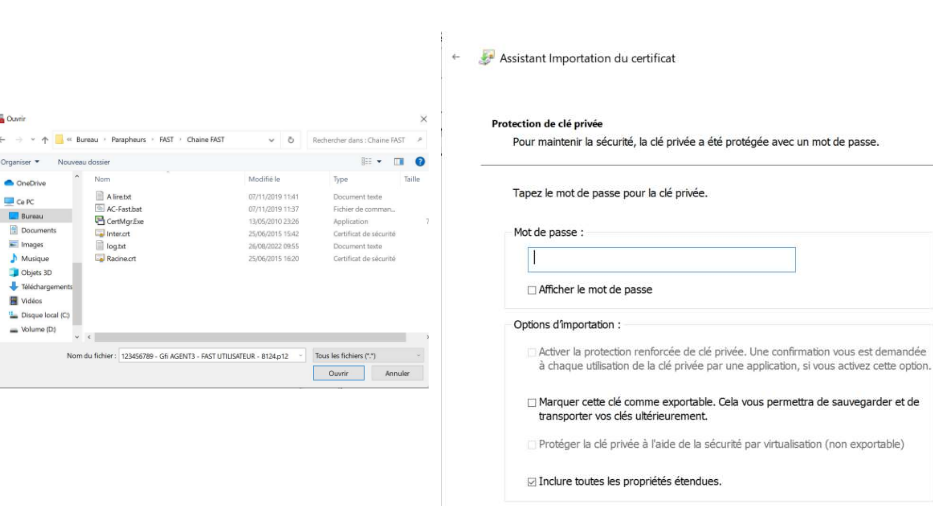Uncheck Inclure toutes les propriétés étendues
Viewport: 933px width, 506px height.
click(532, 482)
